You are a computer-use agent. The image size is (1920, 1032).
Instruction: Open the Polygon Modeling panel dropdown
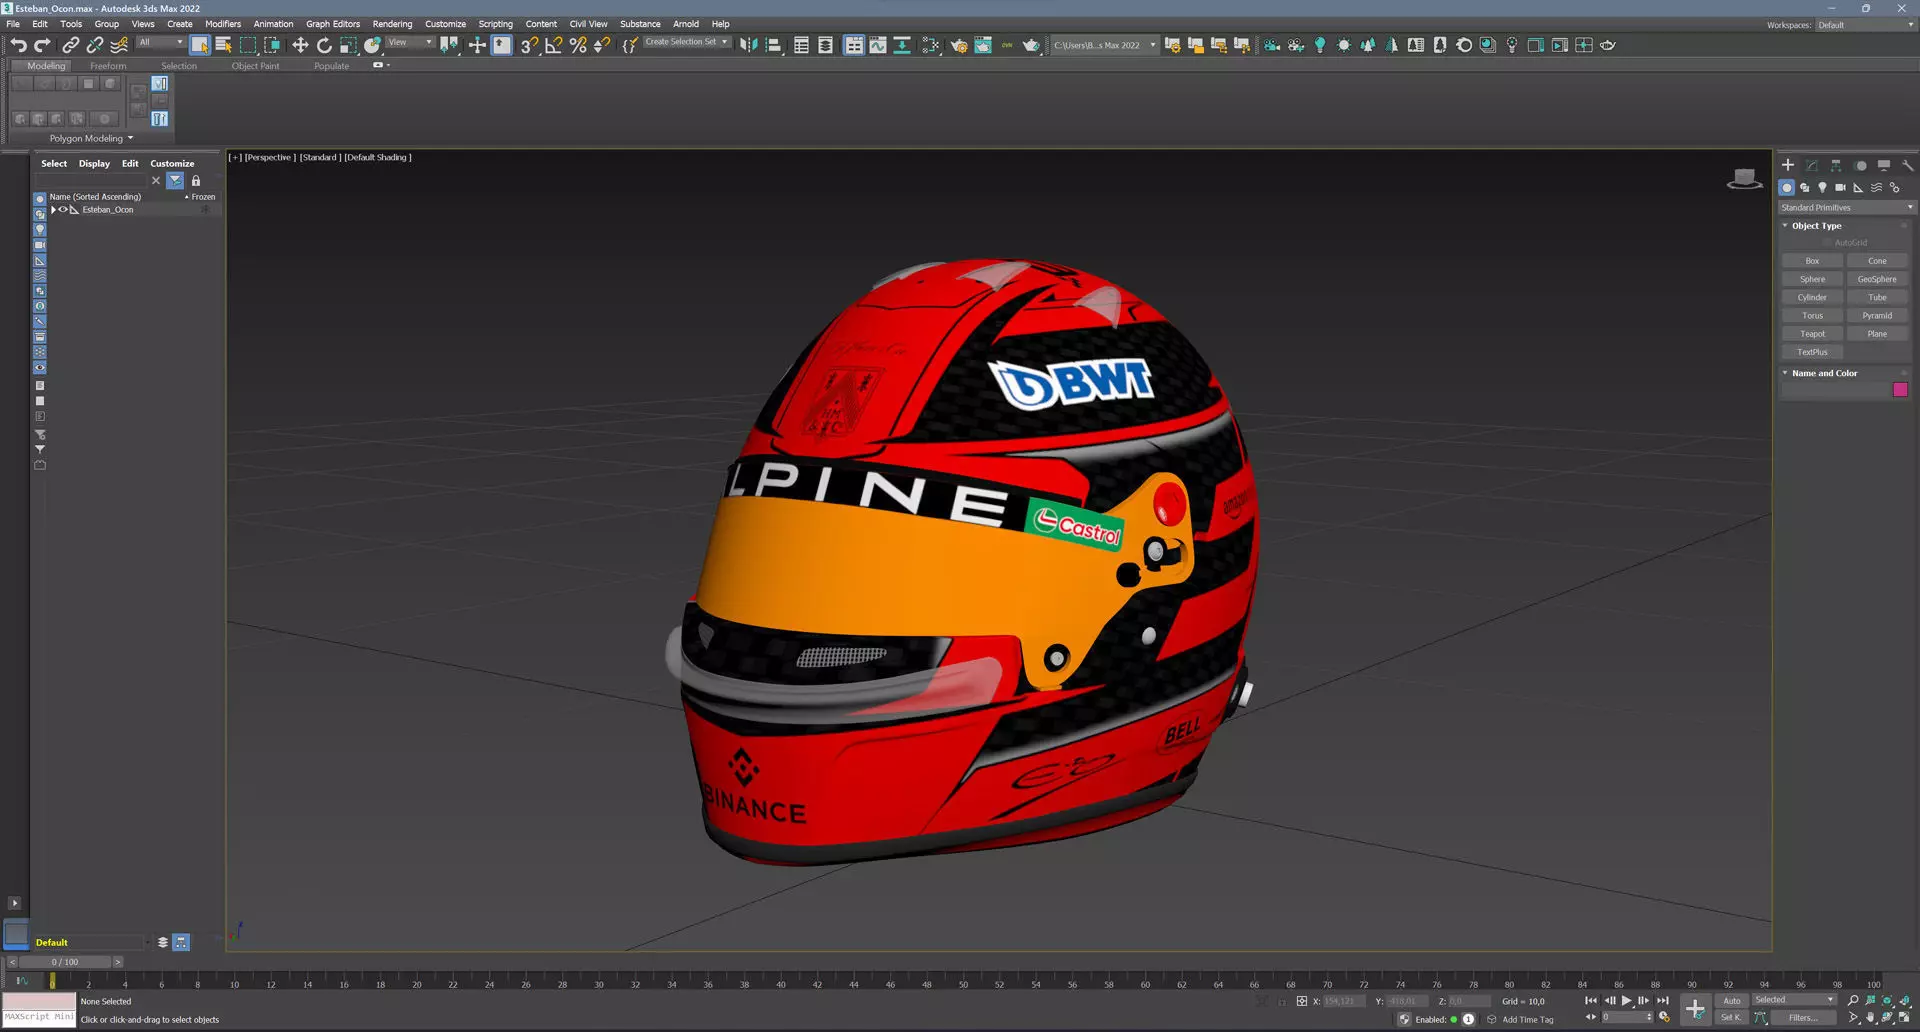click(91, 138)
